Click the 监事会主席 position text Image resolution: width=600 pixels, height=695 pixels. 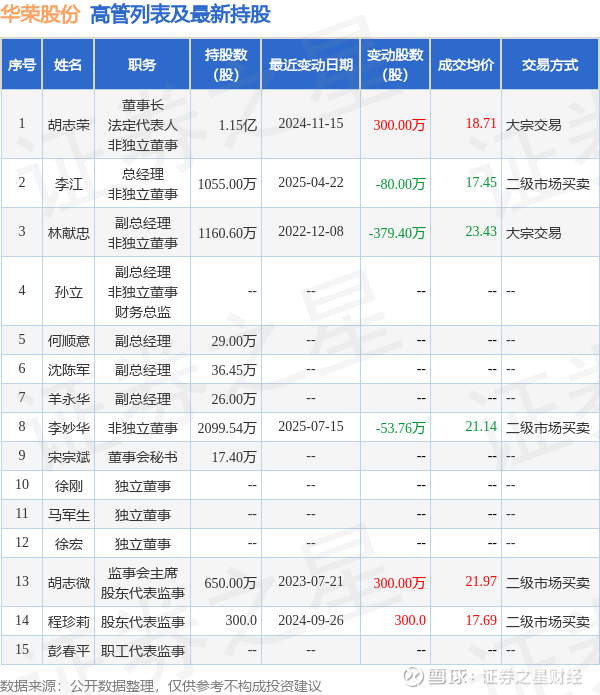pos(142,573)
